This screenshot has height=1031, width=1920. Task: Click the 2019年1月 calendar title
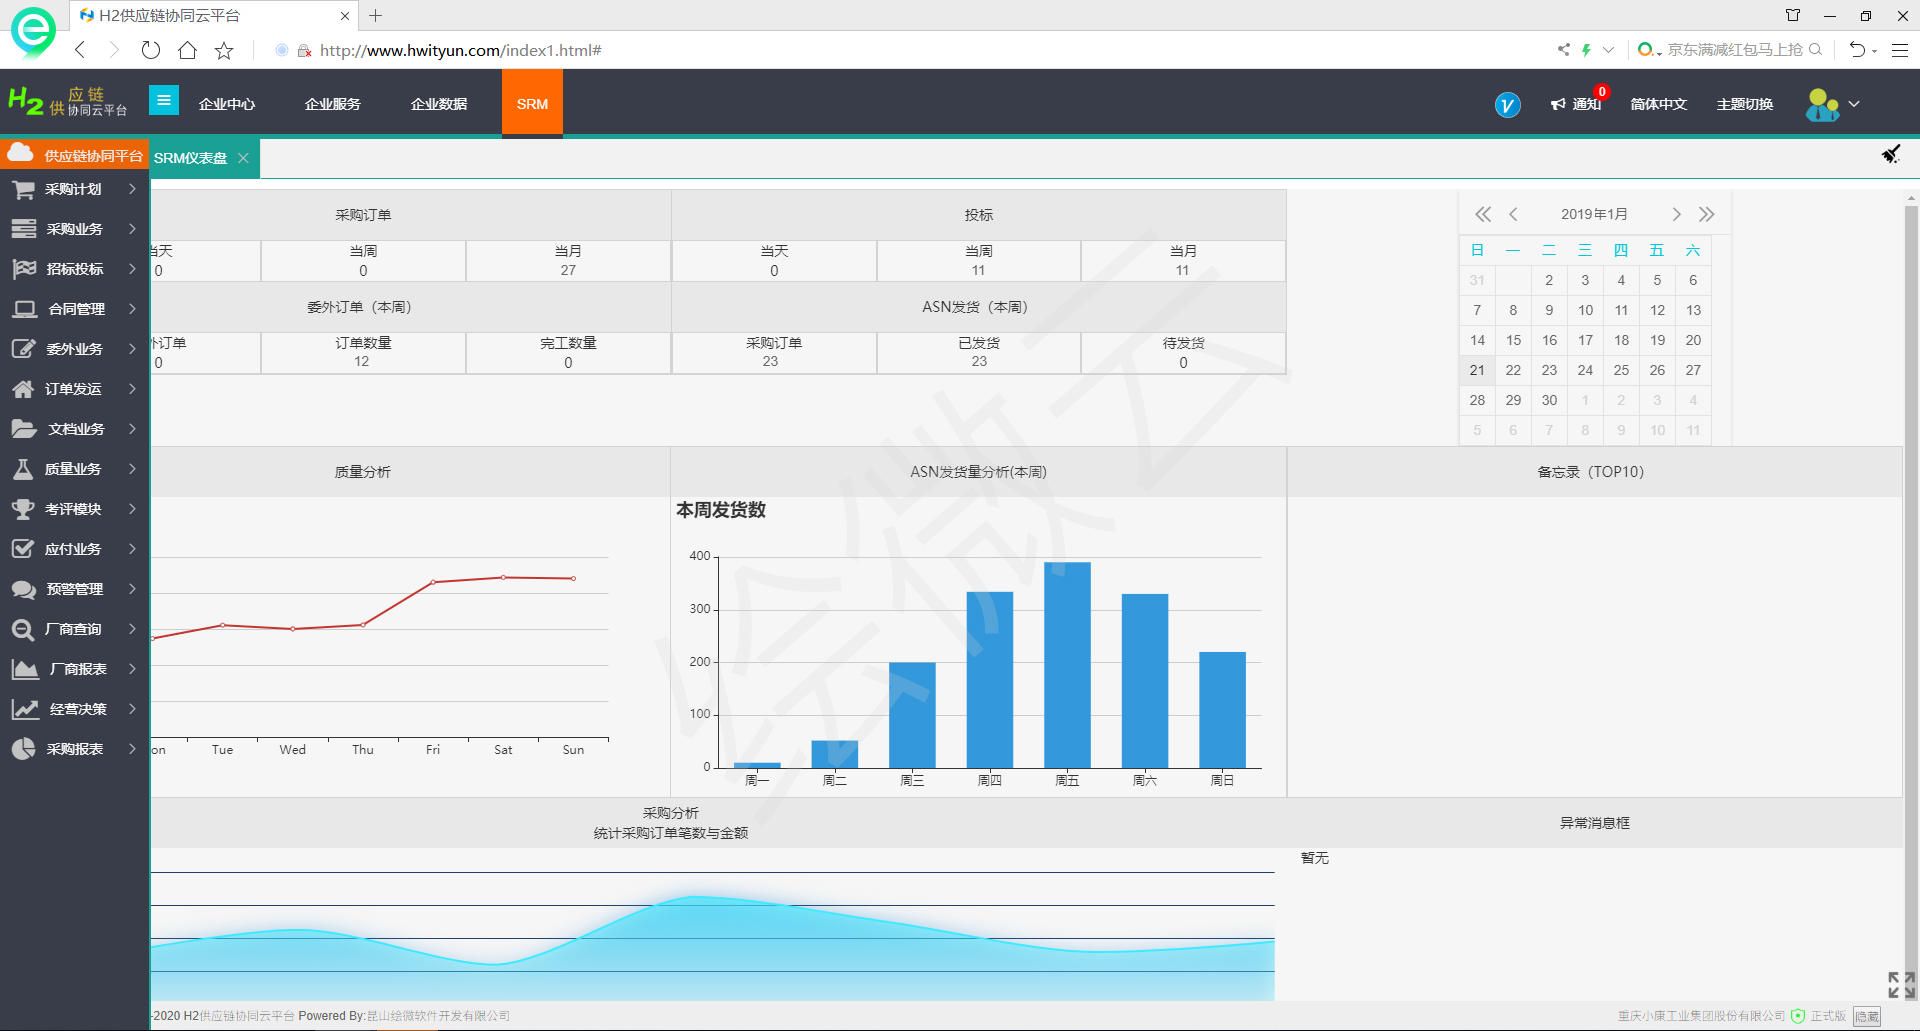coord(1594,214)
